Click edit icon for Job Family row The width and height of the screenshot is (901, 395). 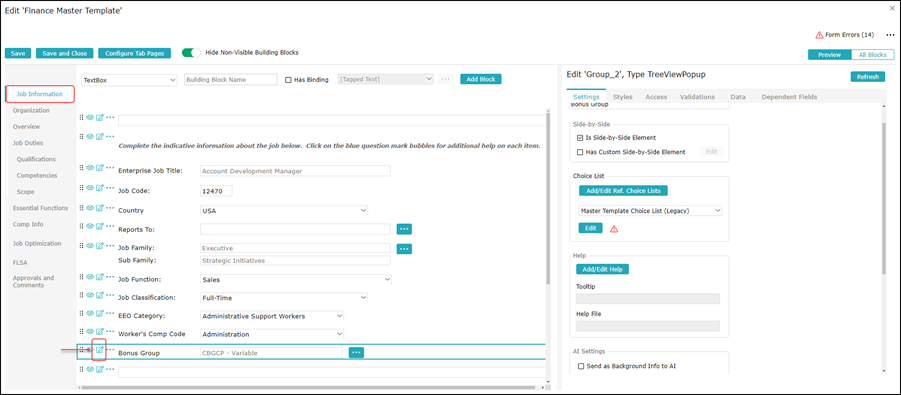tap(99, 246)
